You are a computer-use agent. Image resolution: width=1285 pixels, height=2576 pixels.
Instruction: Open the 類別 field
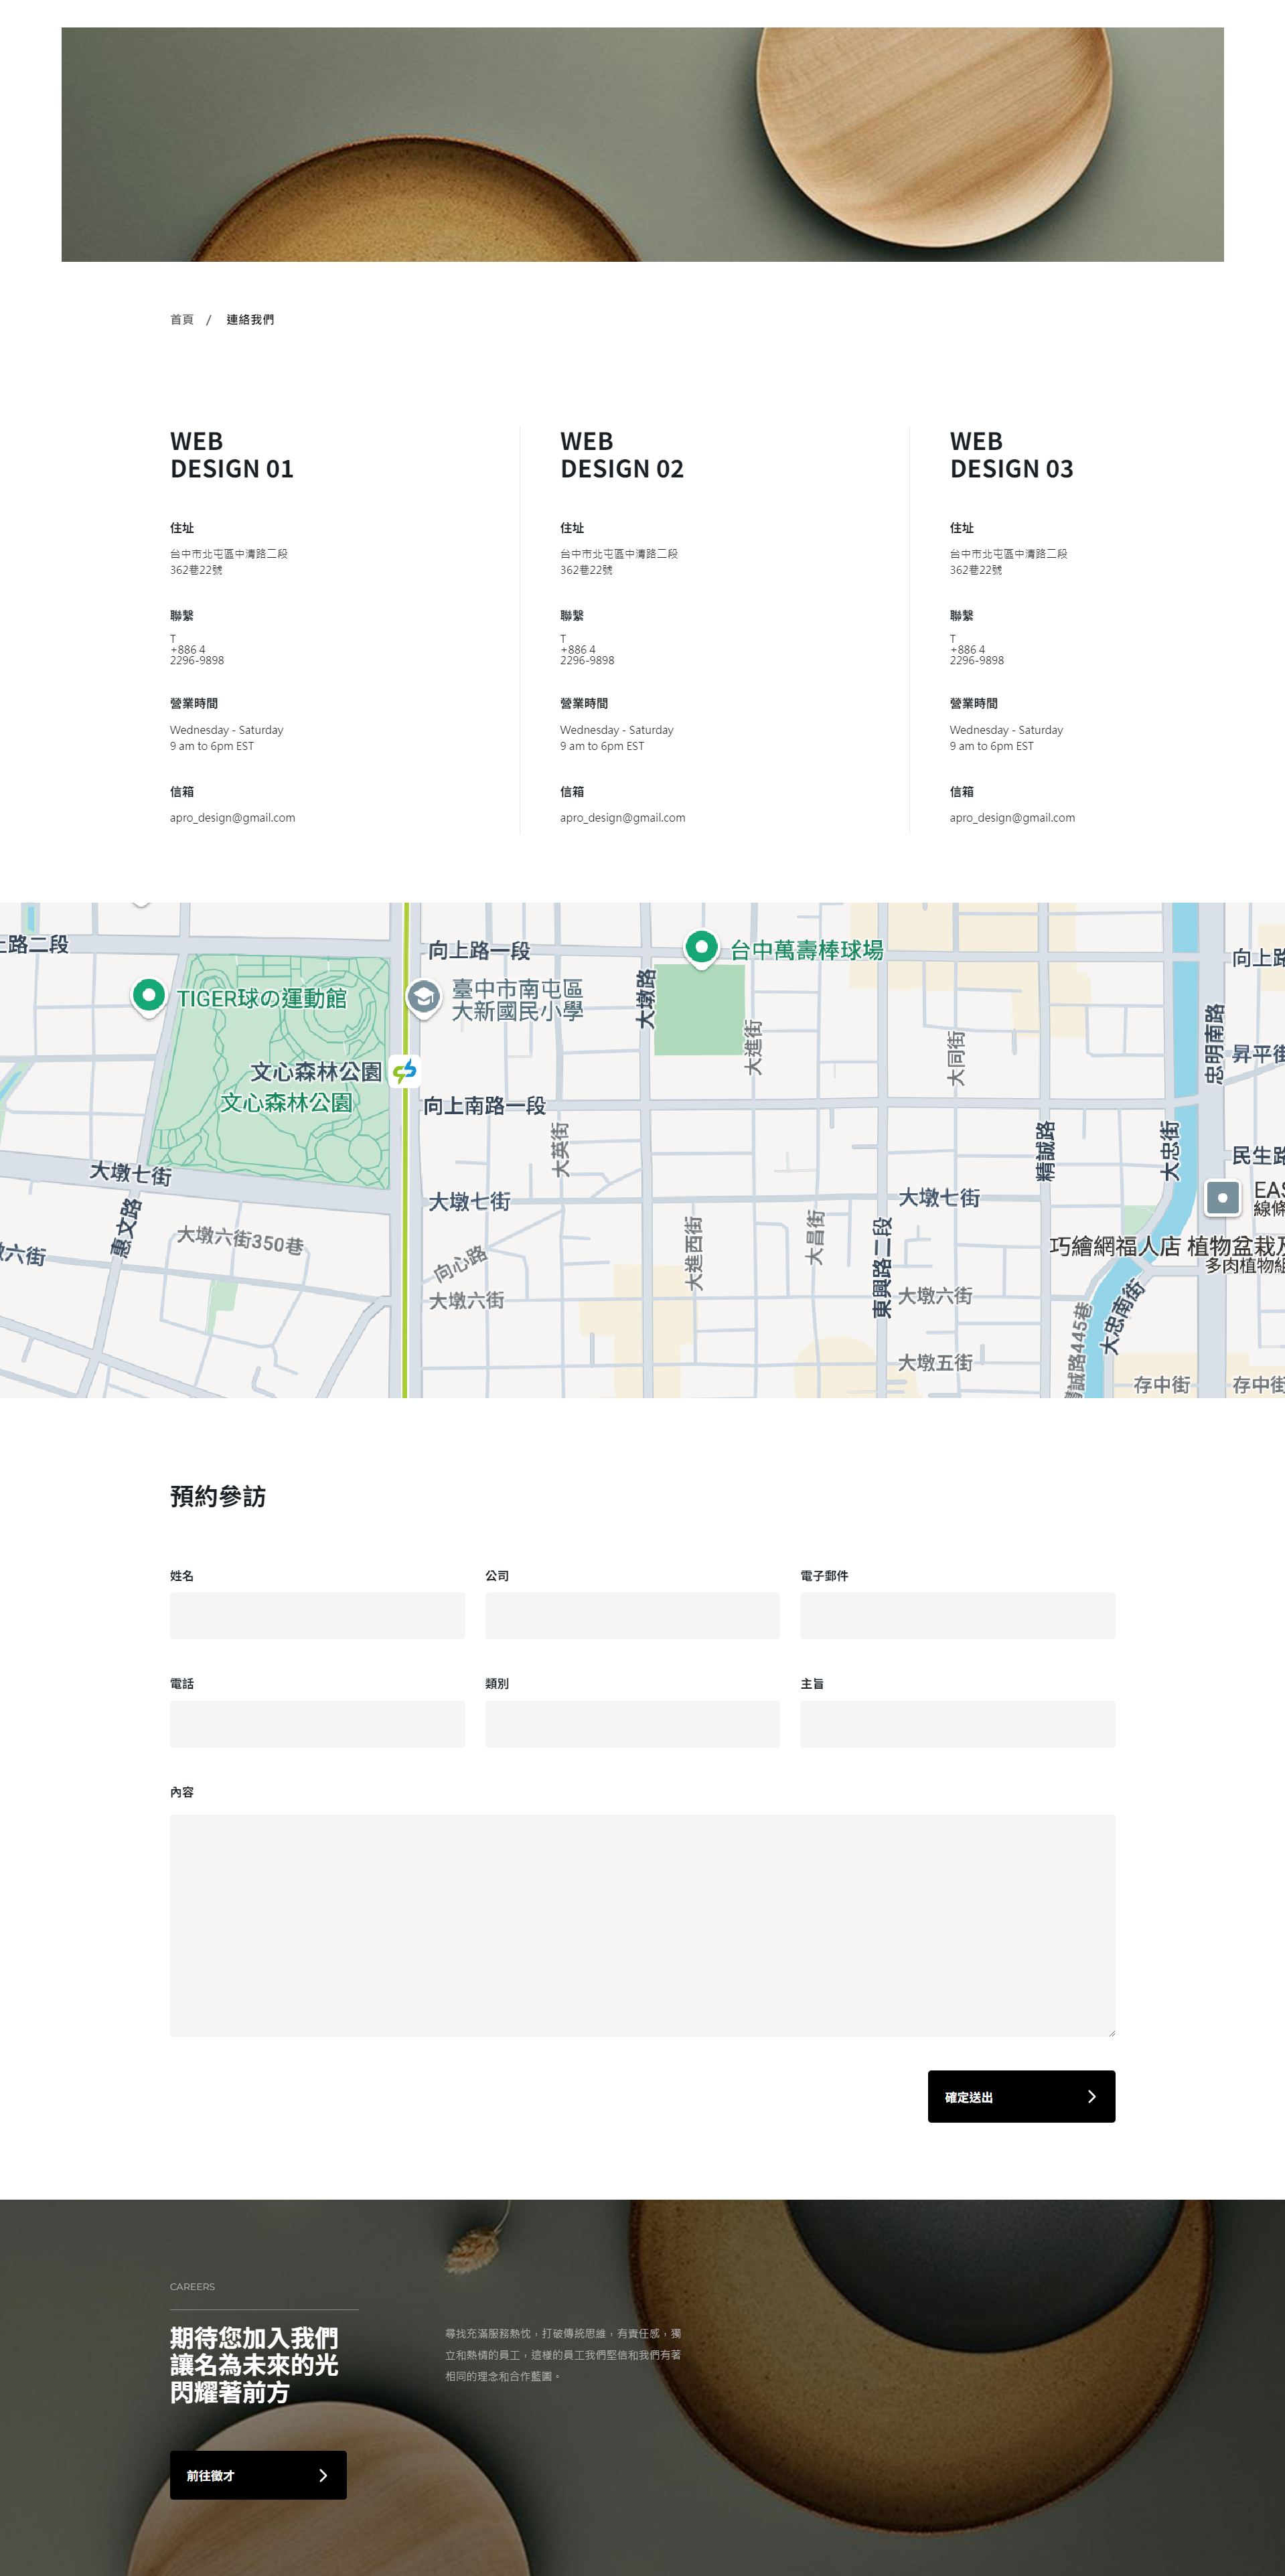point(632,1724)
